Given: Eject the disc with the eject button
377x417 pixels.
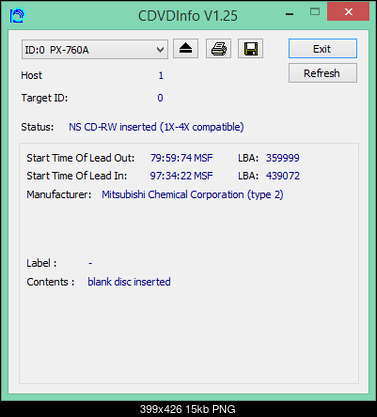Looking at the screenshot, I should click(186, 49).
